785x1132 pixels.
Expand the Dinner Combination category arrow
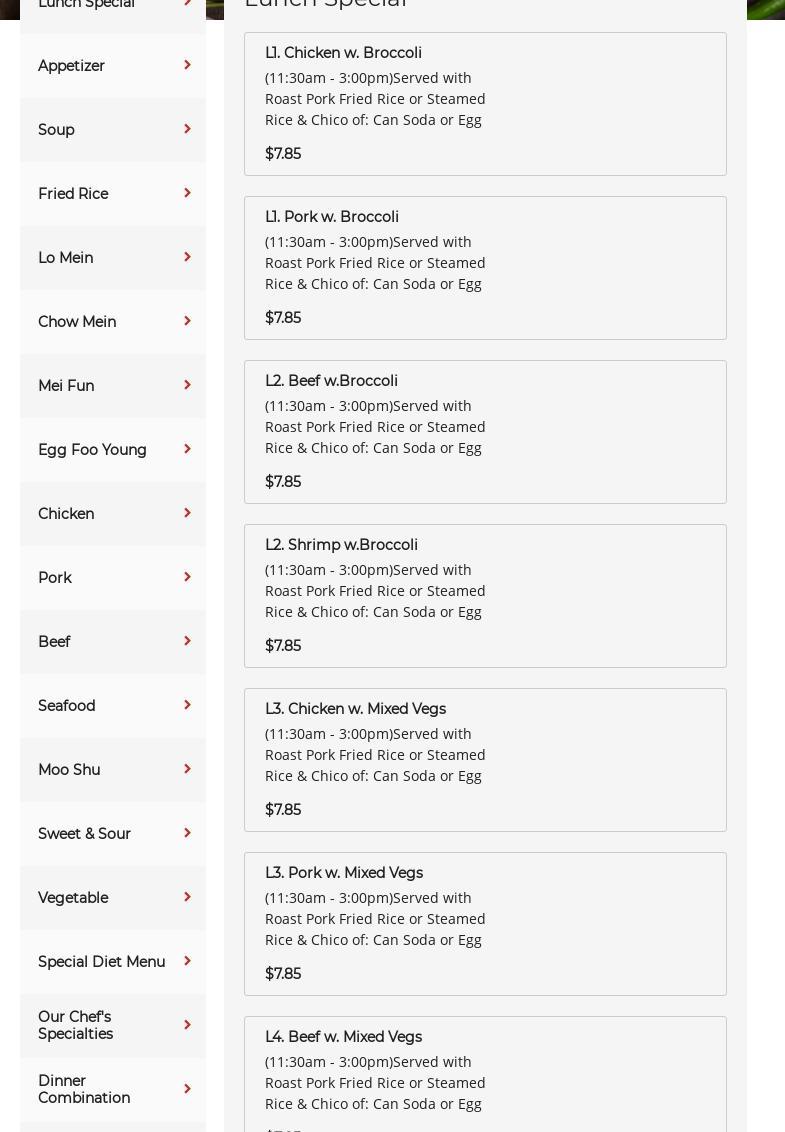[187, 1090]
